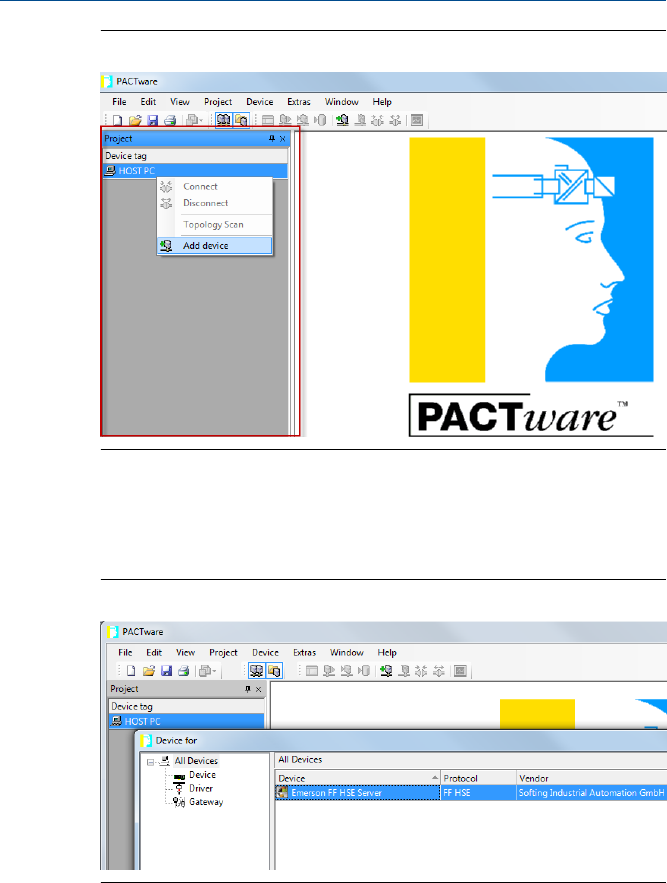The width and height of the screenshot is (667, 883).
Task: Open View menu in context-menu window
Action: pyautogui.click(x=180, y=102)
